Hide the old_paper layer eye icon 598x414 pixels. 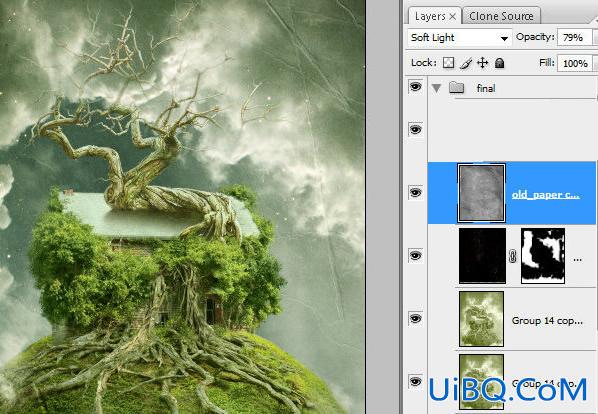415,192
